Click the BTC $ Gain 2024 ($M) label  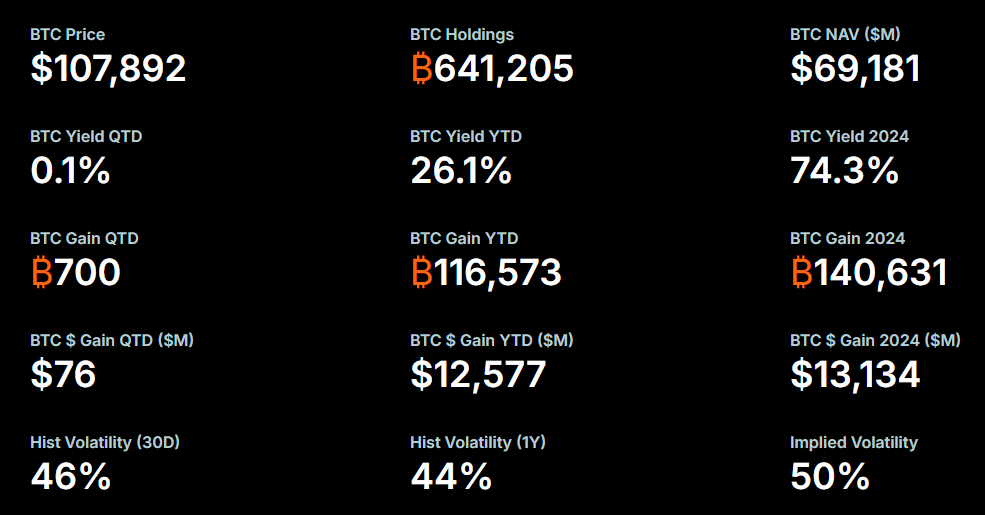[875, 341]
